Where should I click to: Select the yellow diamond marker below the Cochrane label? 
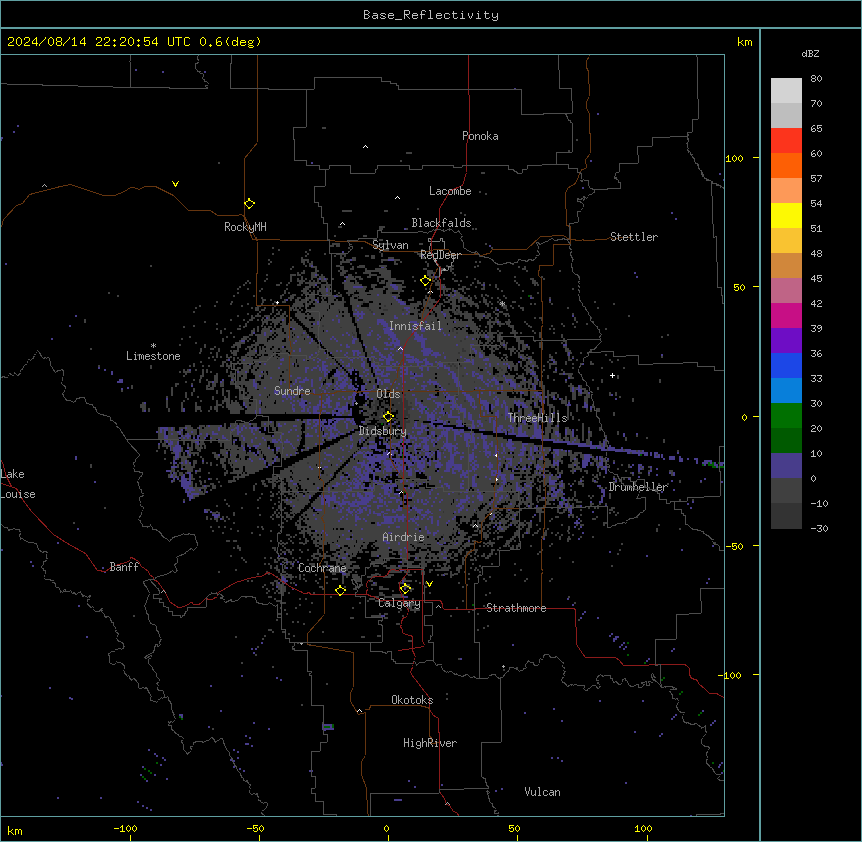click(340, 590)
